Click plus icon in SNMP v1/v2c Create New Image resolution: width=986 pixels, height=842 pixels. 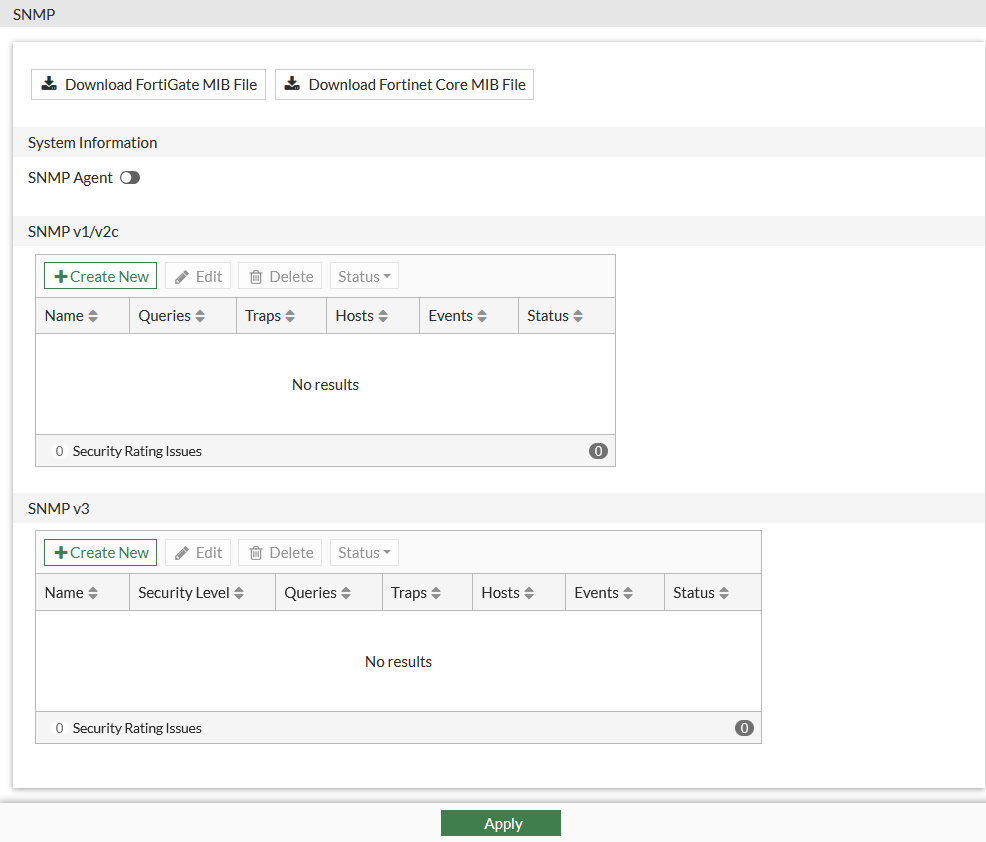61,277
